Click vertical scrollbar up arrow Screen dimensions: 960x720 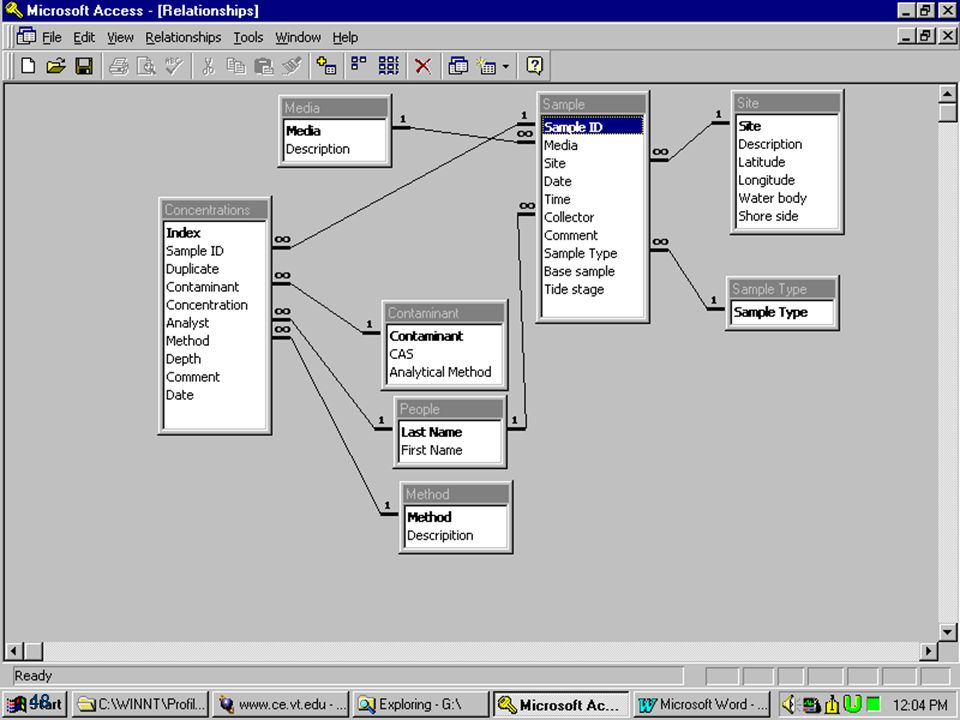tap(947, 94)
